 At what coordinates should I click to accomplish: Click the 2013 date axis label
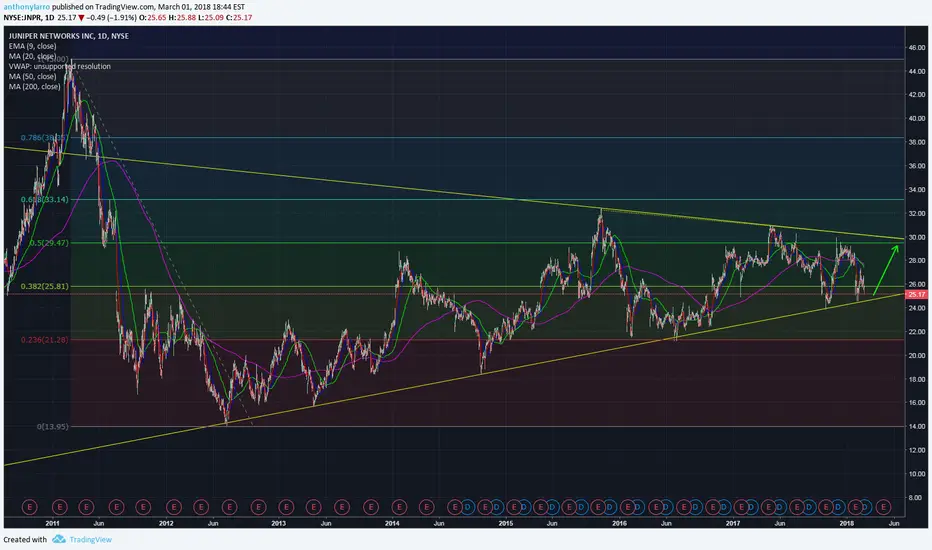278,523
